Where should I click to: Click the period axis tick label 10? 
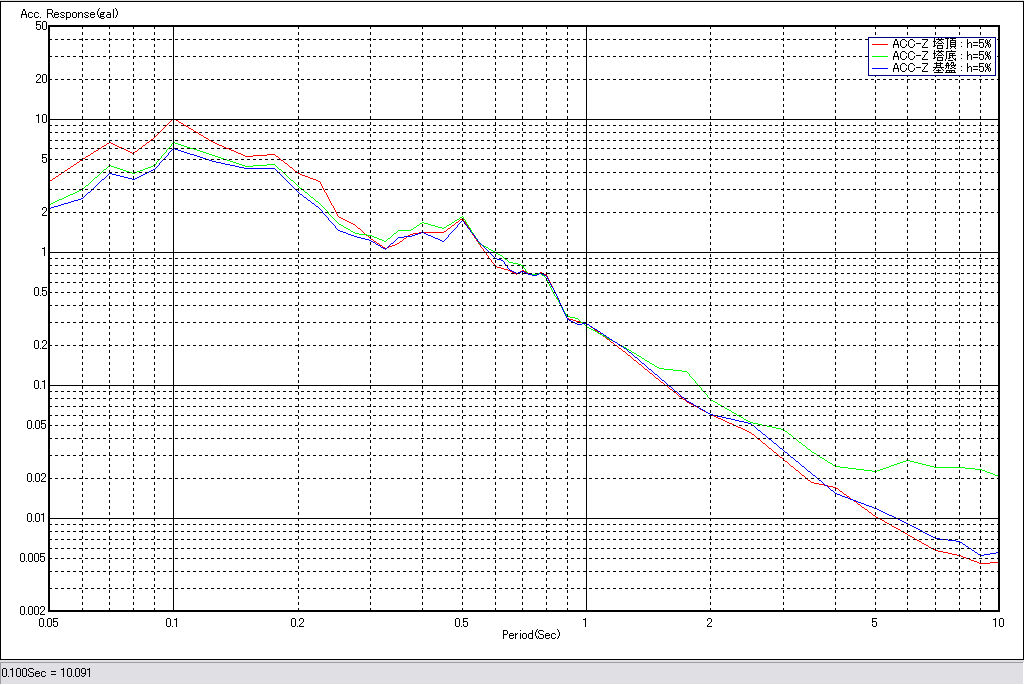(997, 622)
